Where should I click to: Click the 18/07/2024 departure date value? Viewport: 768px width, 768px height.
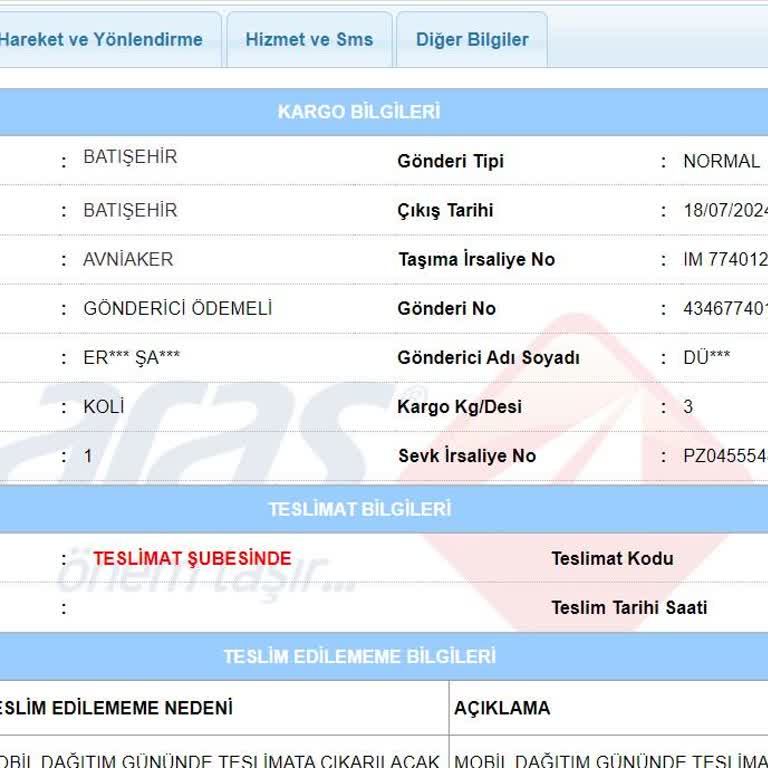(x=725, y=210)
